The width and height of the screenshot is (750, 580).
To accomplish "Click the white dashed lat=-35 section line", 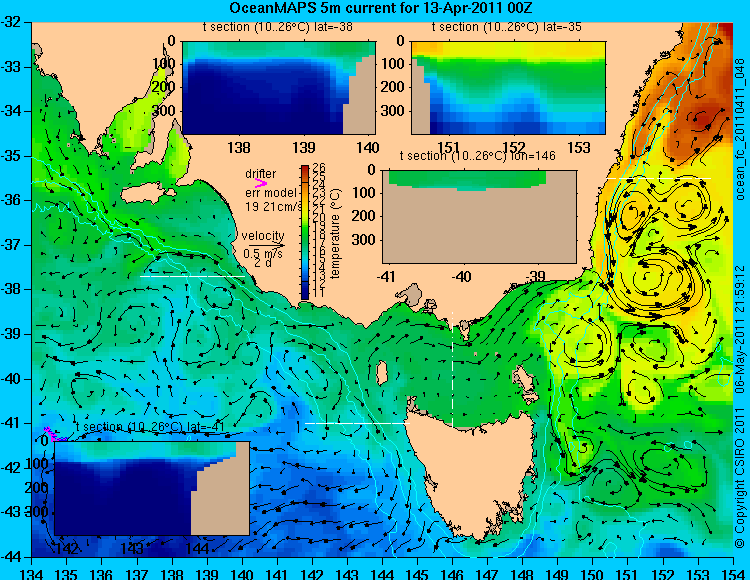I will [658, 178].
